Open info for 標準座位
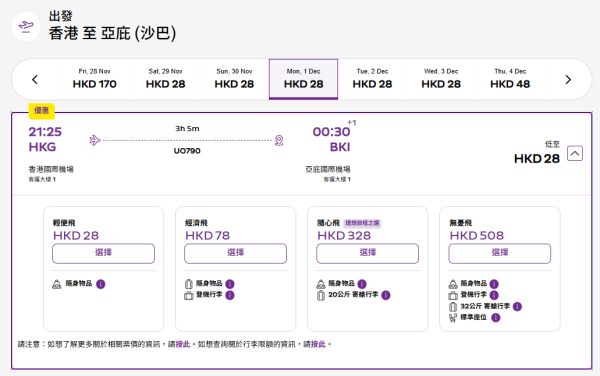Image resolution: width=600 pixels, height=376 pixels. [x=496, y=318]
